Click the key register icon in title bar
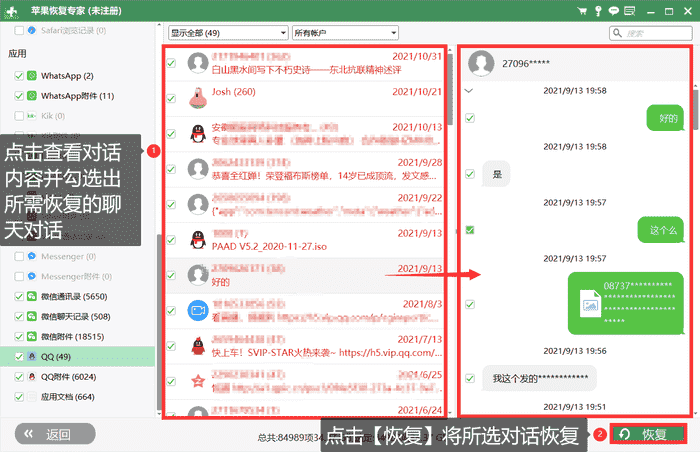The width and height of the screenshot is (700, 452). (x=598, y=11)
